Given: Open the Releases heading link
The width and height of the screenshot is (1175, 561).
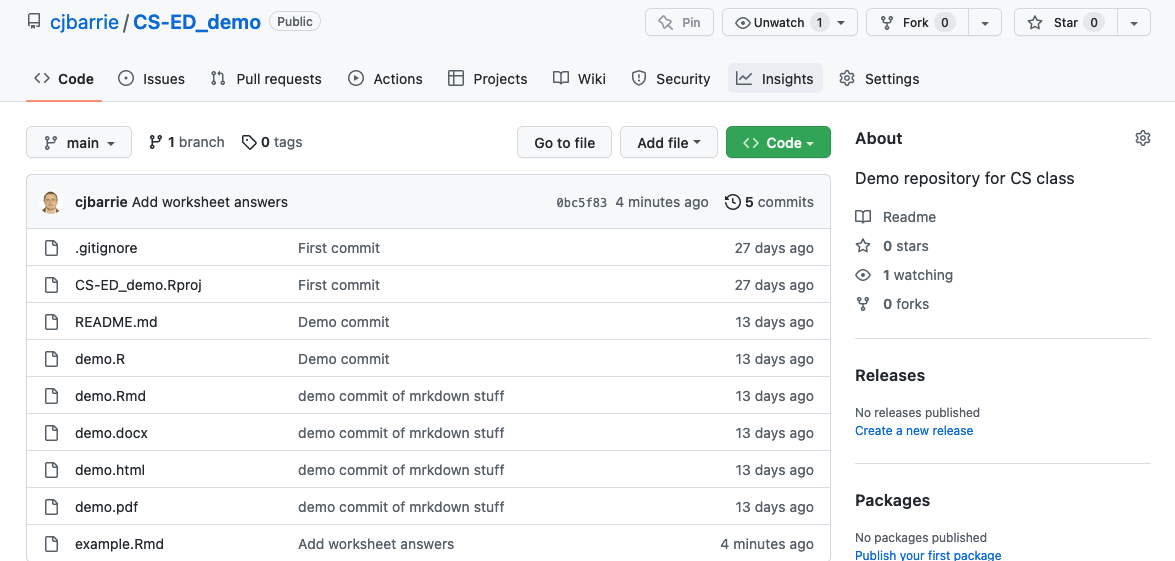Looking at the screenshot, I should pos(889,375).
